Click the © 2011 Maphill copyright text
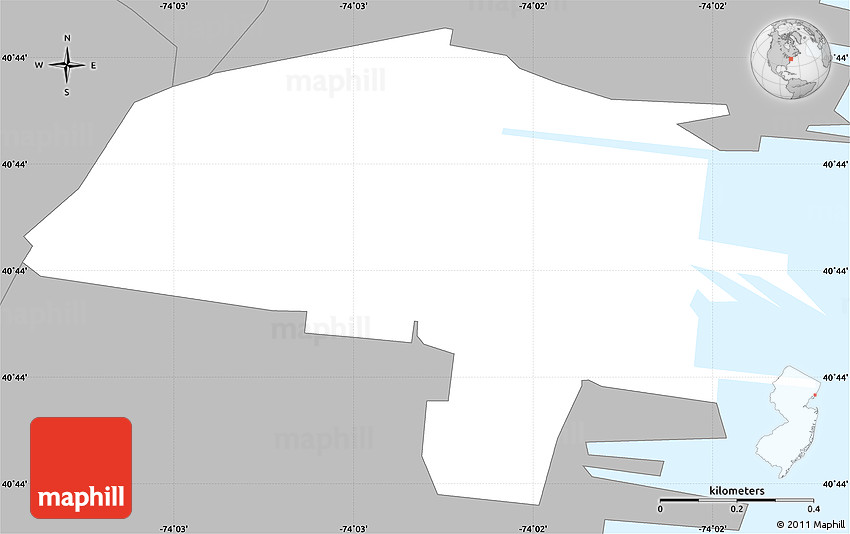The image size is (850, 534). pos(810,524)
